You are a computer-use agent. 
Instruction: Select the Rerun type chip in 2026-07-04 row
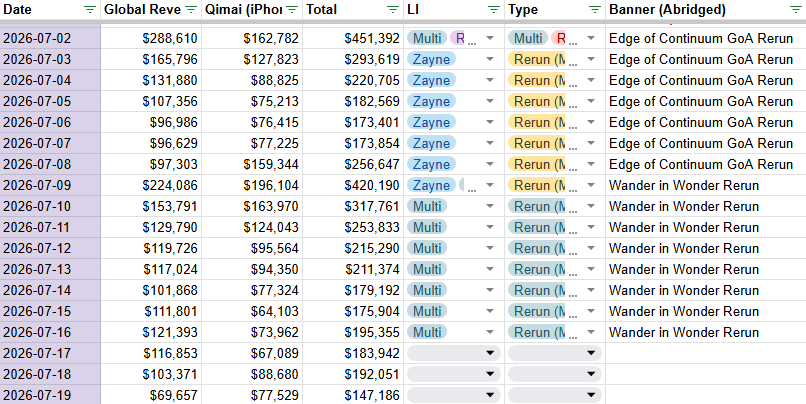(x=537, y=81)
